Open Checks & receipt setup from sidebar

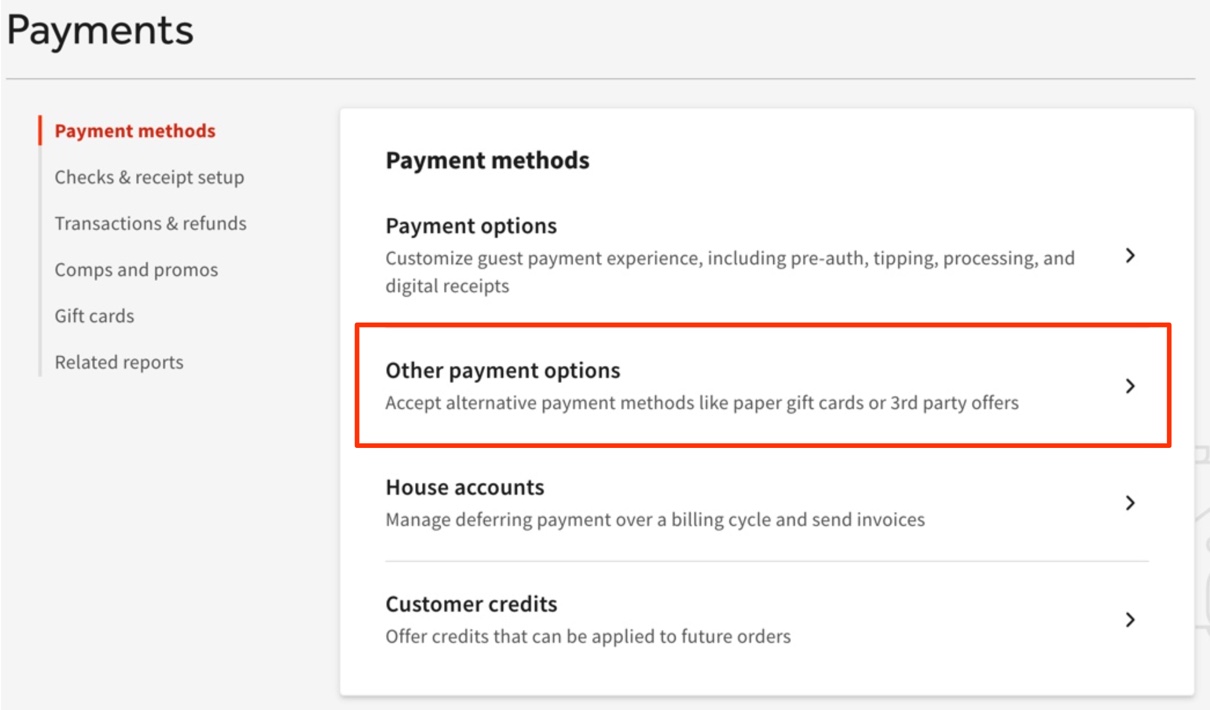150,177
